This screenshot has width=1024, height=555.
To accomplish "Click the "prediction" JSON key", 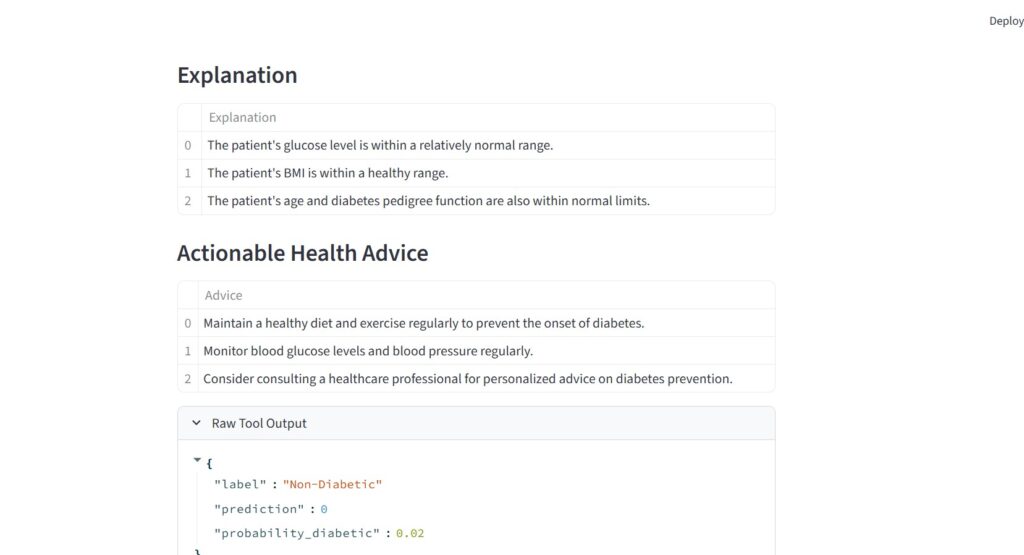I will pos(255,509).
